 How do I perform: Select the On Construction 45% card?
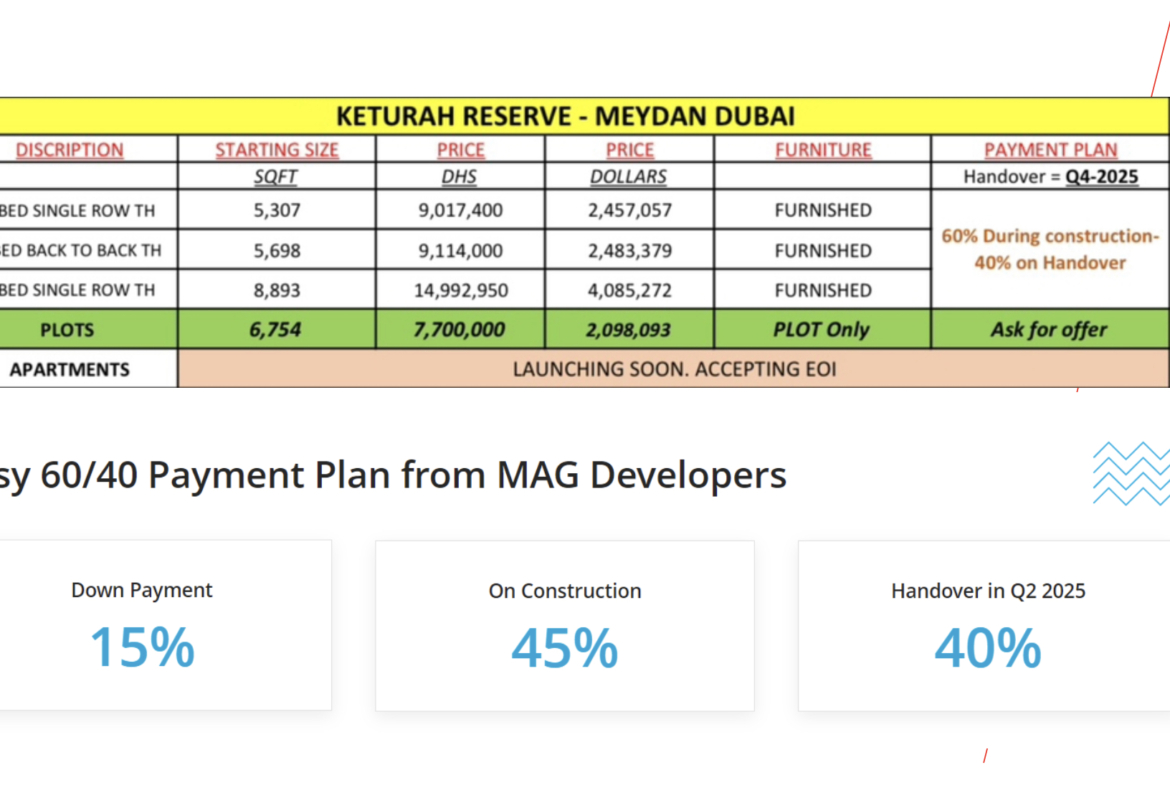[565, 625]
